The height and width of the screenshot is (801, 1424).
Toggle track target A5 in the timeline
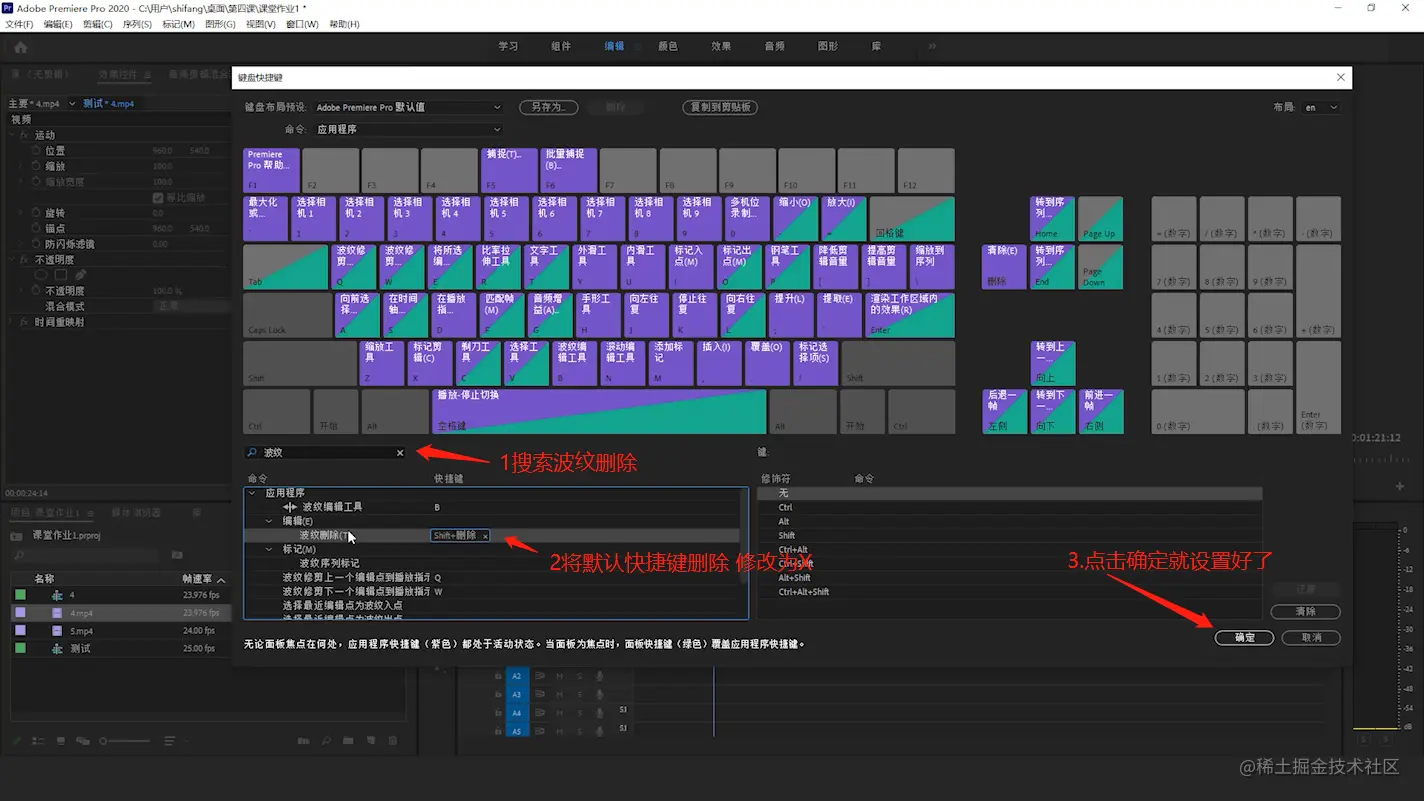click(517, 731)
